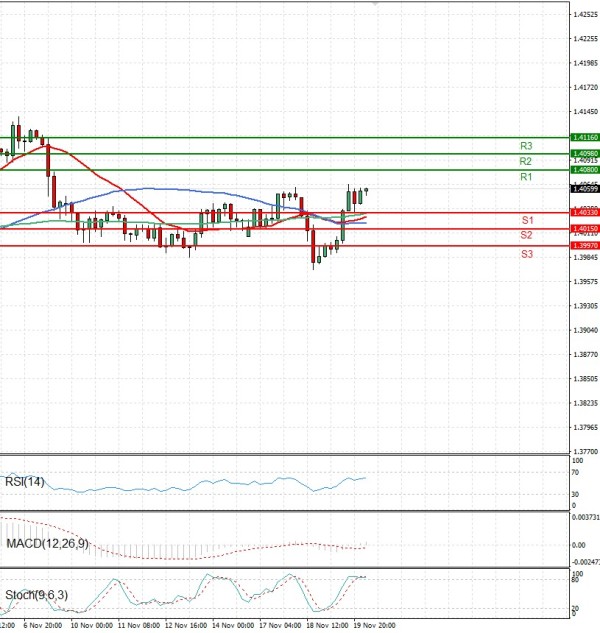Select the S2 support level label
The height and width of the screenshot is (633, 600).
[x=526, y=234]
